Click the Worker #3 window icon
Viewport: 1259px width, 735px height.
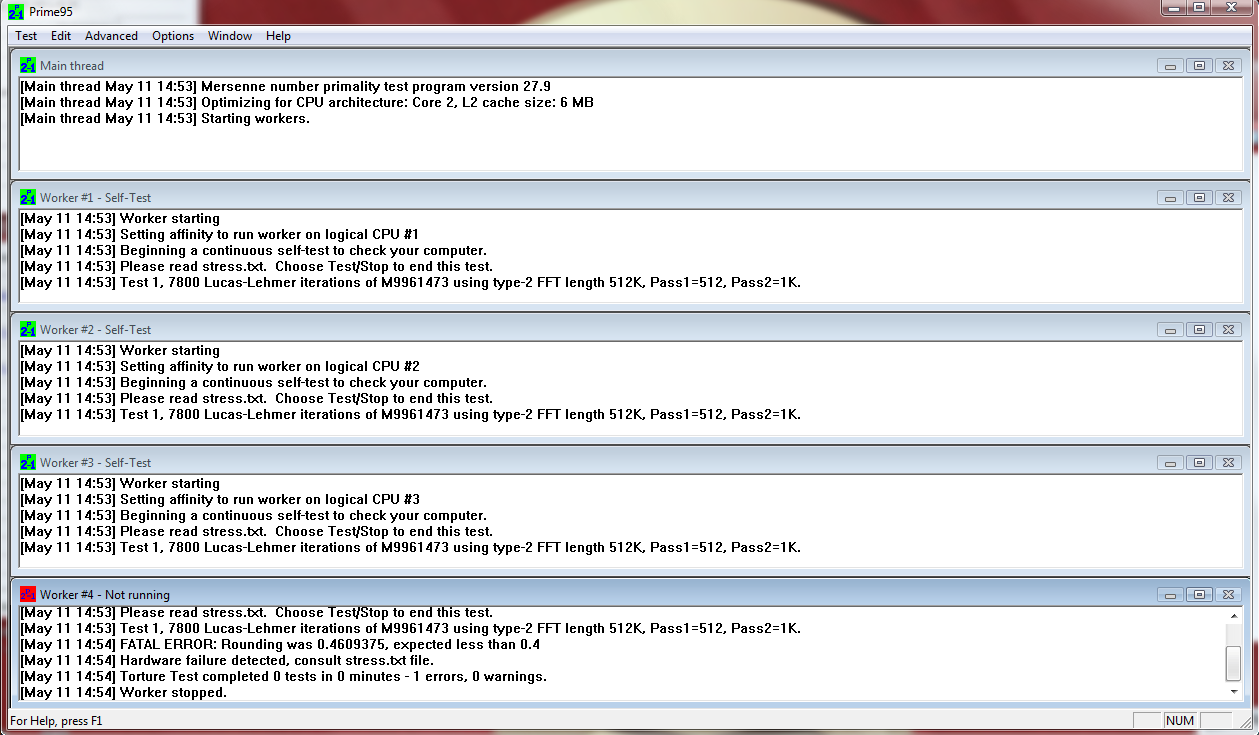[28, 463]
